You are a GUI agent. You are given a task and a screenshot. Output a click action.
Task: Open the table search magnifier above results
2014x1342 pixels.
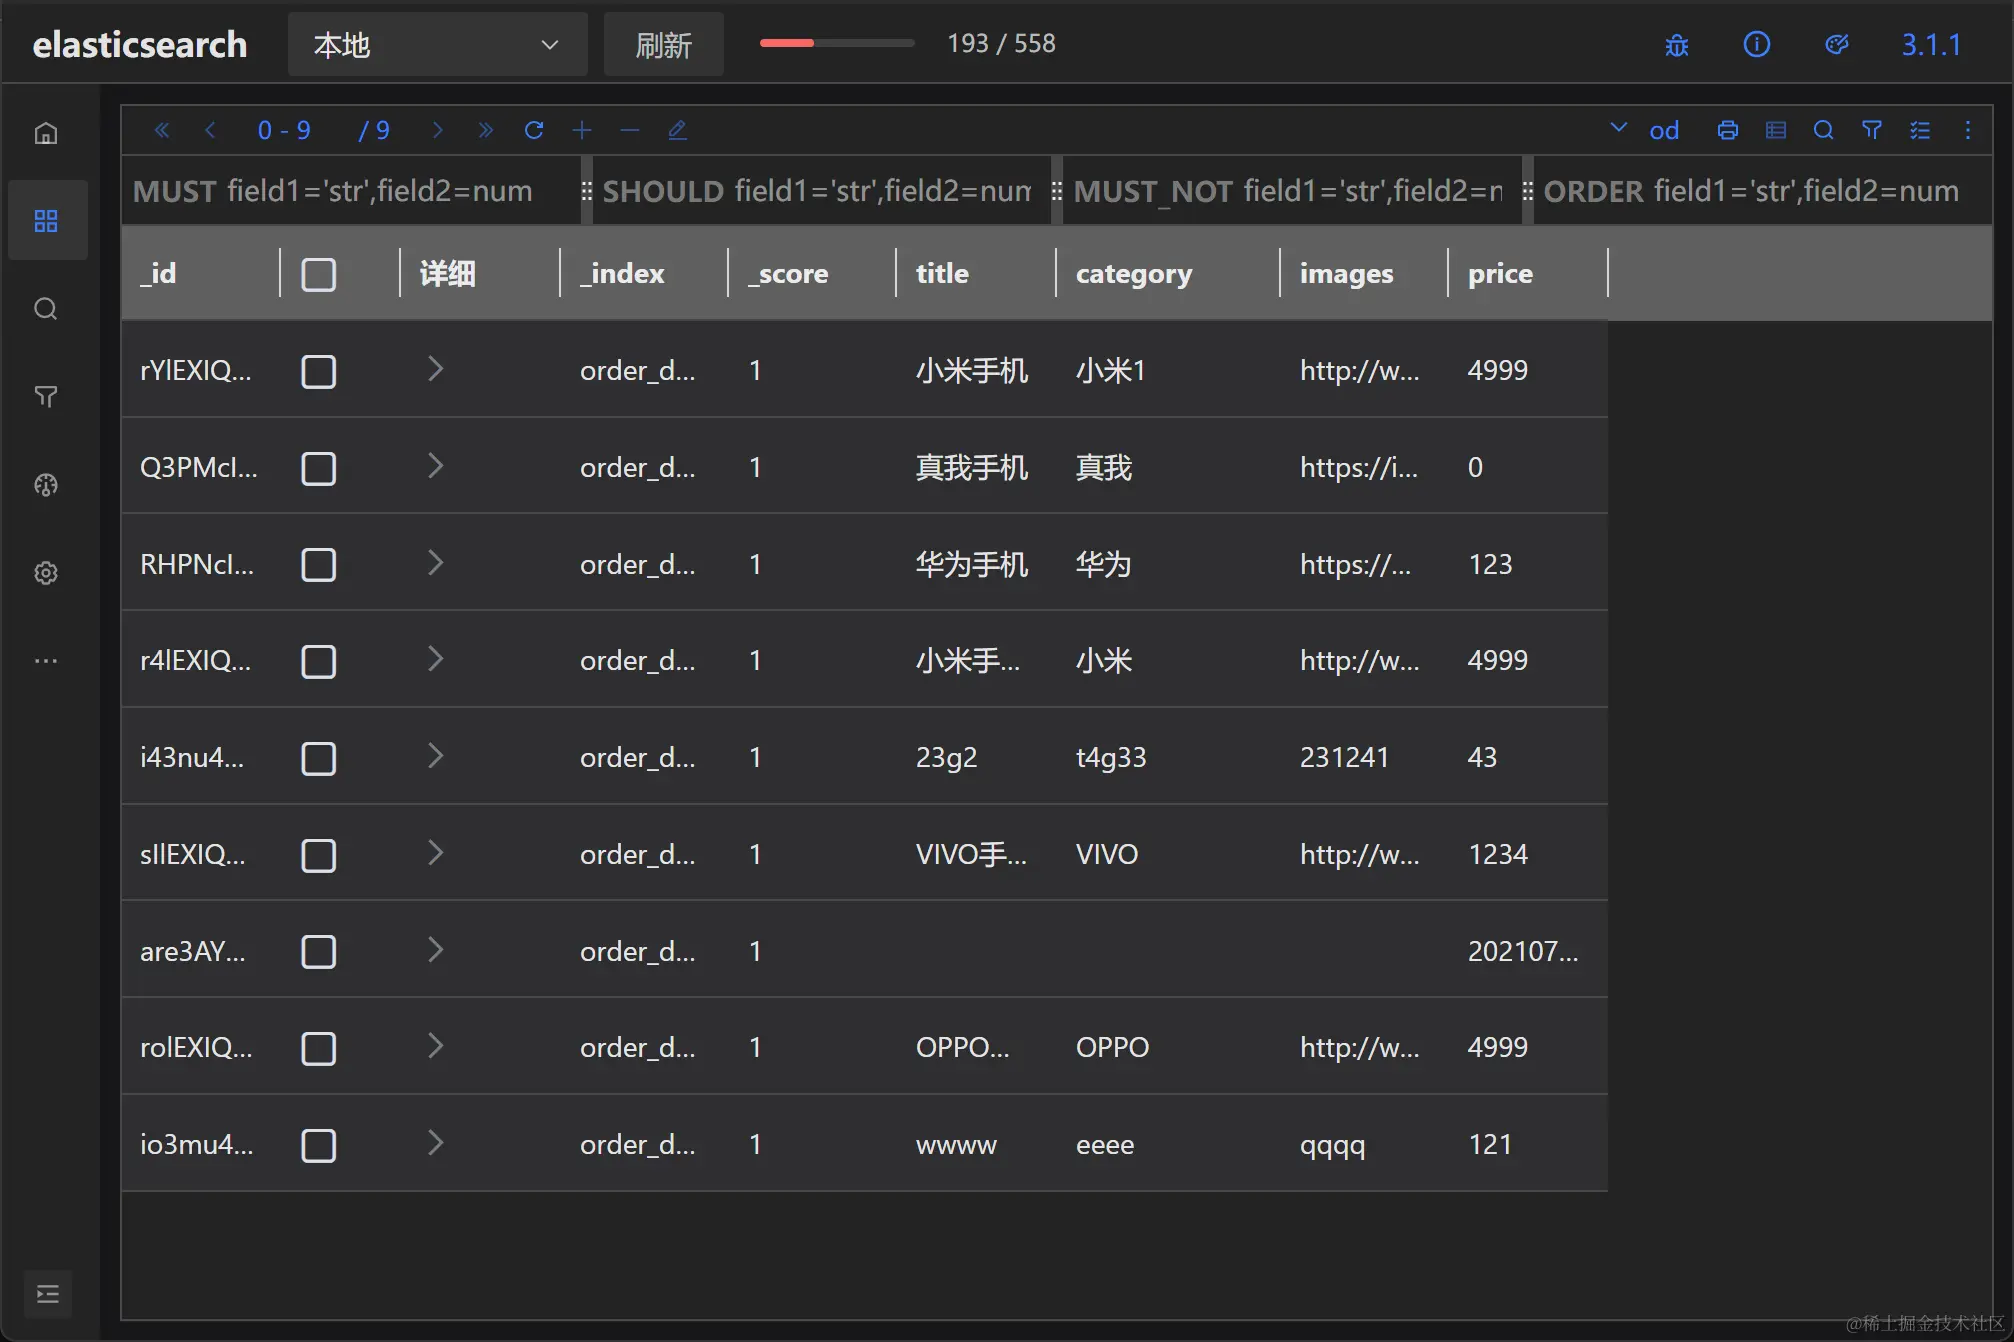(x=1822, y=130)
